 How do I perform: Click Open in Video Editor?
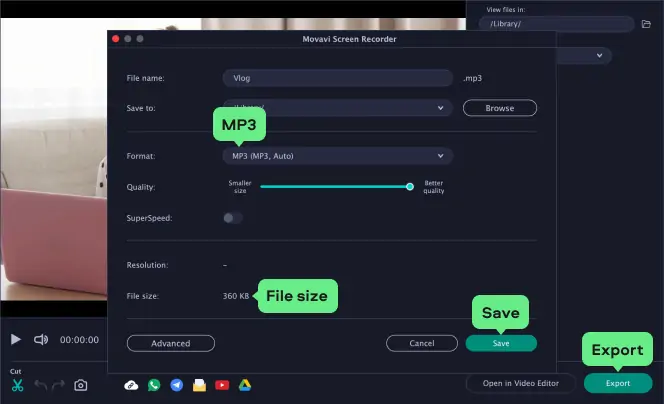[521, 383]
